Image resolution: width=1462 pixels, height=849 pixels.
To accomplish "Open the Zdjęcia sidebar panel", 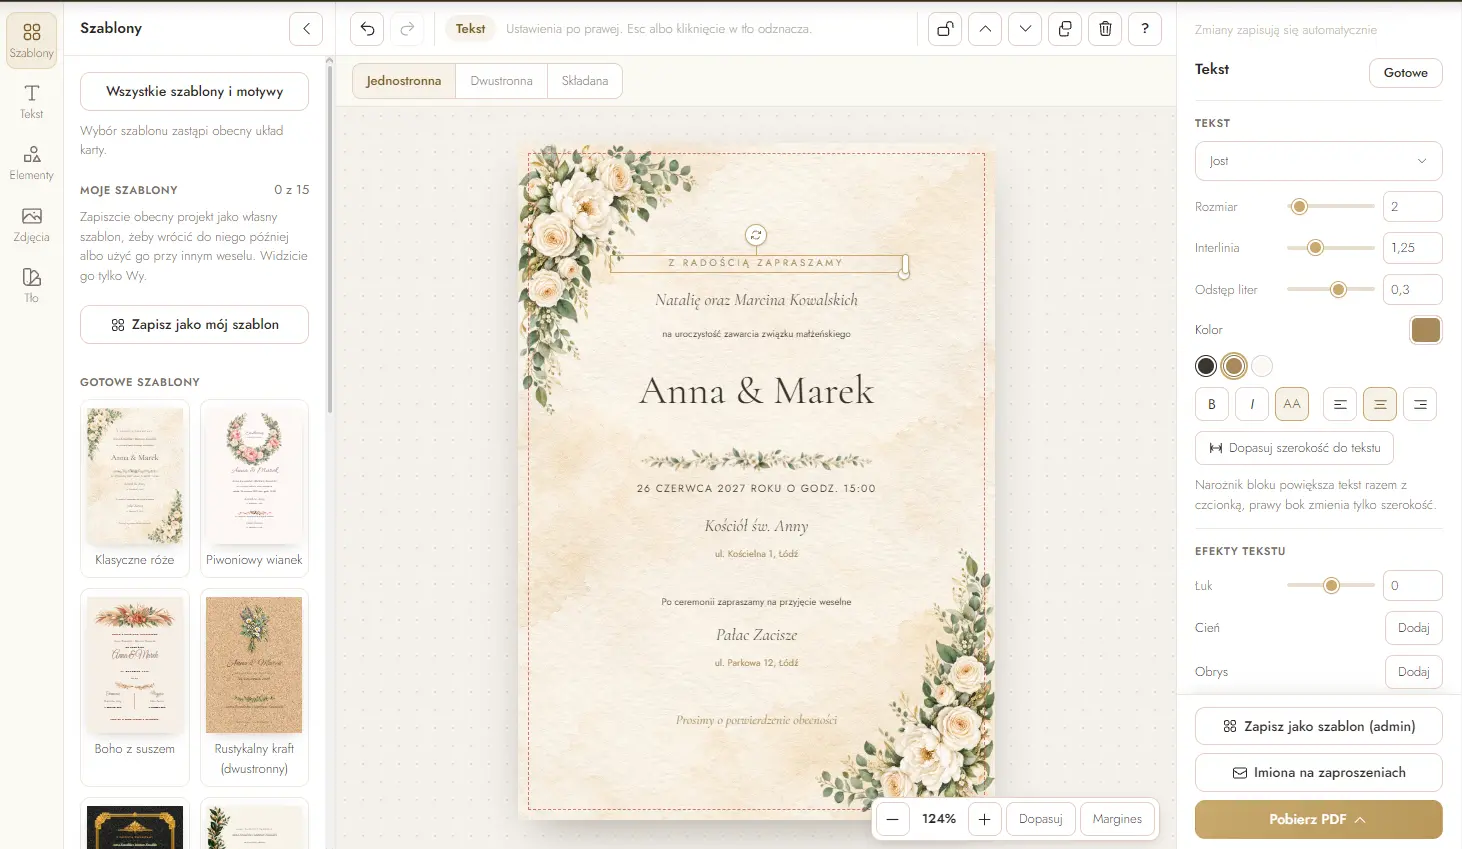I will (x=32, y=225).
